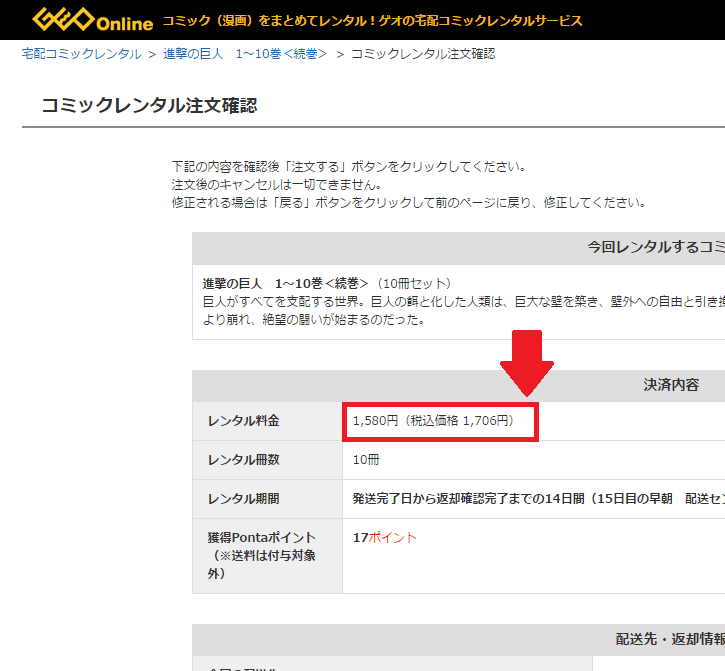Select the price 1,580円（税込価格 1,706円）
The image size is (725, 671).
point(433,421)
